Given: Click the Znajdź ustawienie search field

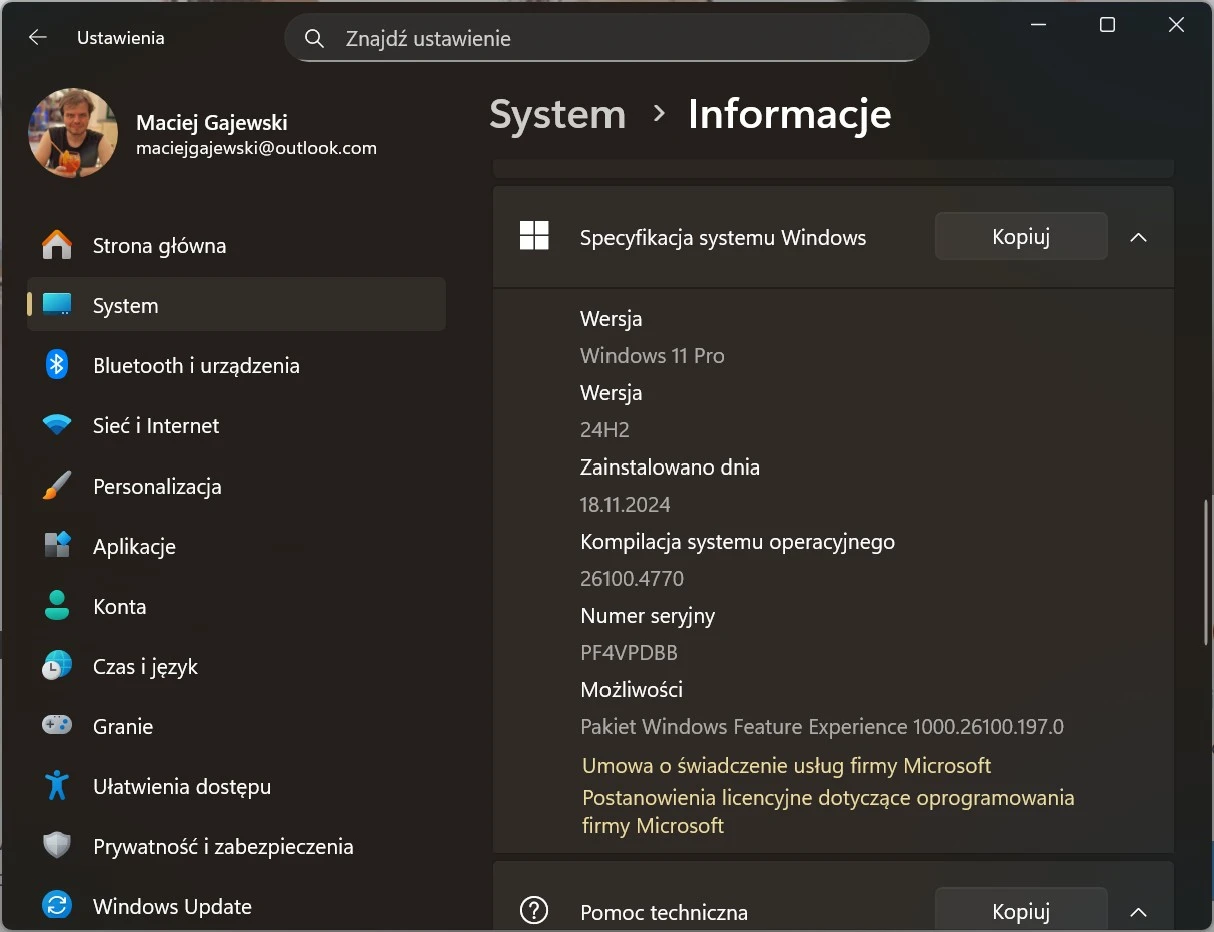Looking at the screenshot, I should point(607,38).
